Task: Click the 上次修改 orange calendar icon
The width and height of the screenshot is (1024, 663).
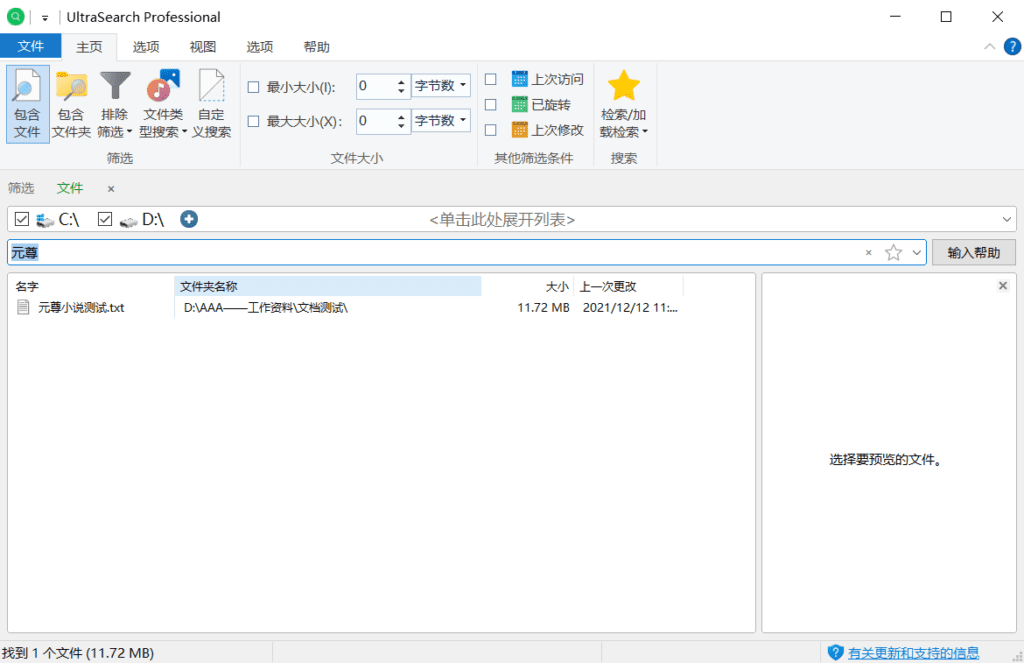Action: coord(519,130)
